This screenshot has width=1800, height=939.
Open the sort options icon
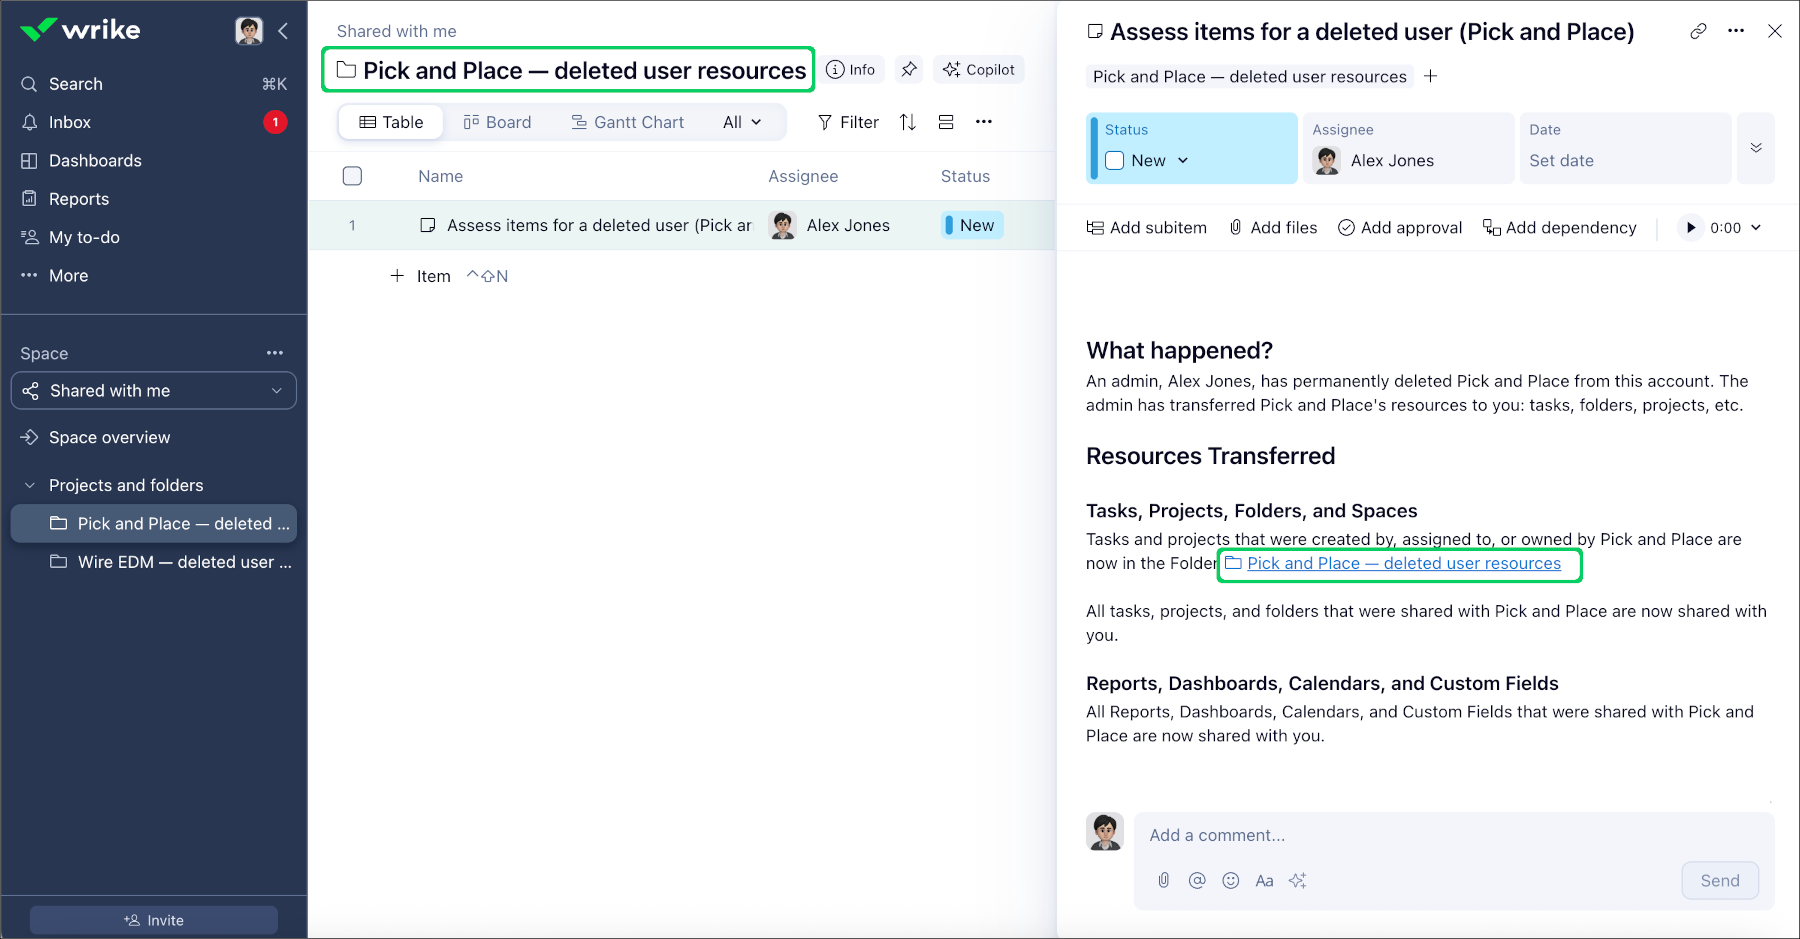[x=907, y=122]
